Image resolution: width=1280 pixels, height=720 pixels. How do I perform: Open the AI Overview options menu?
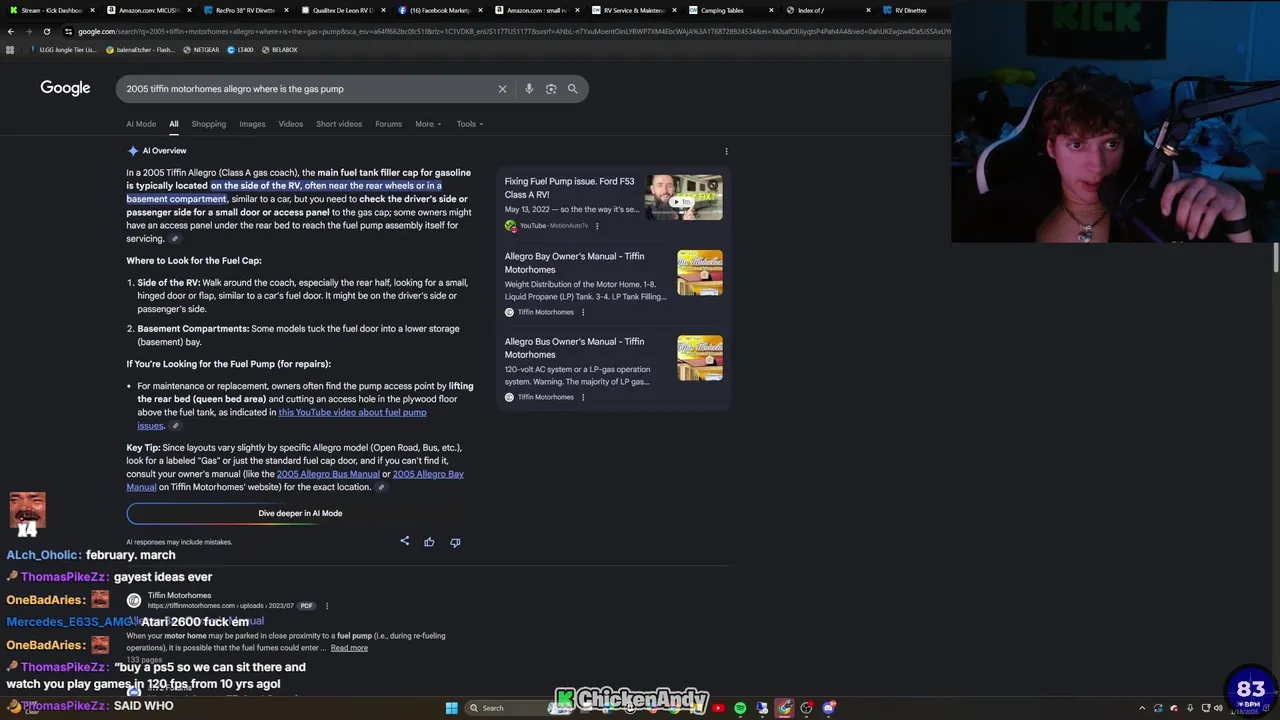(726, 151)
